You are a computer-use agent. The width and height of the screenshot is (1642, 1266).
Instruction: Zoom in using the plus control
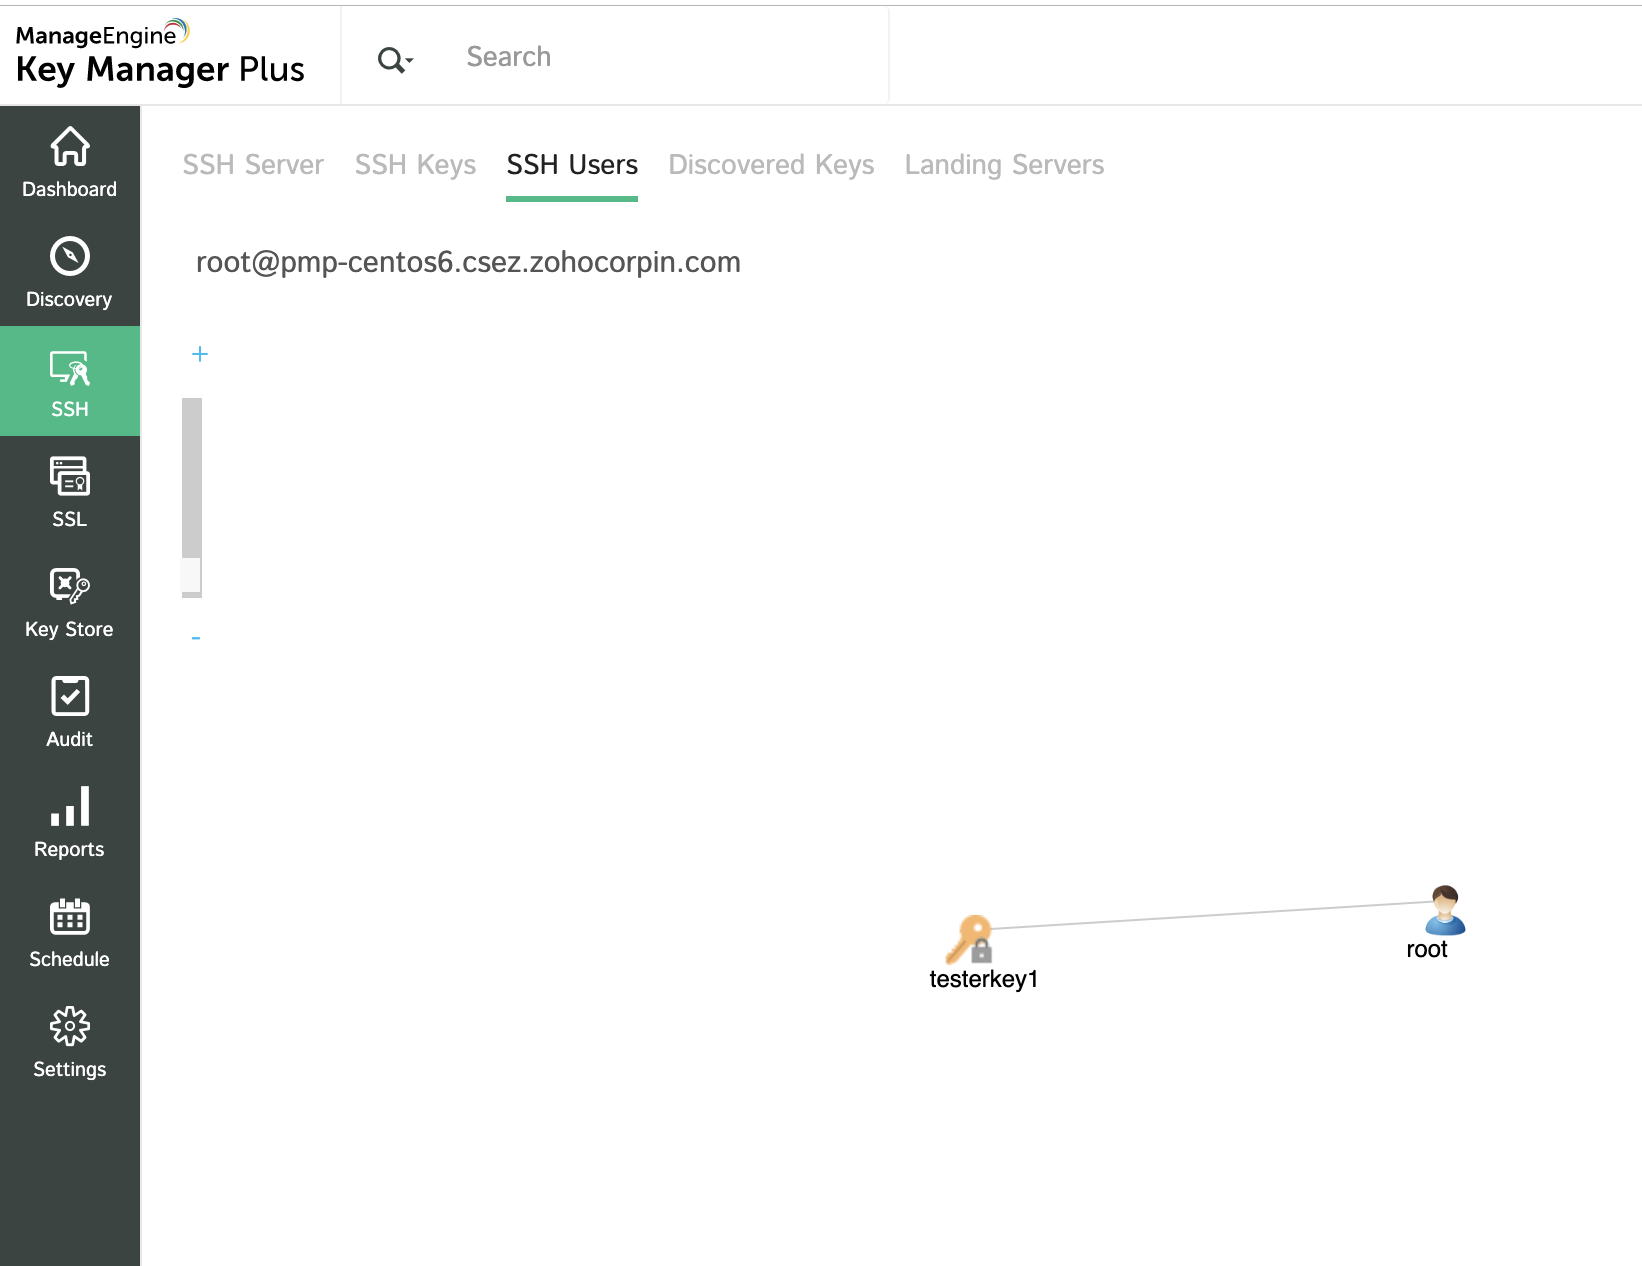coord(200,353)
